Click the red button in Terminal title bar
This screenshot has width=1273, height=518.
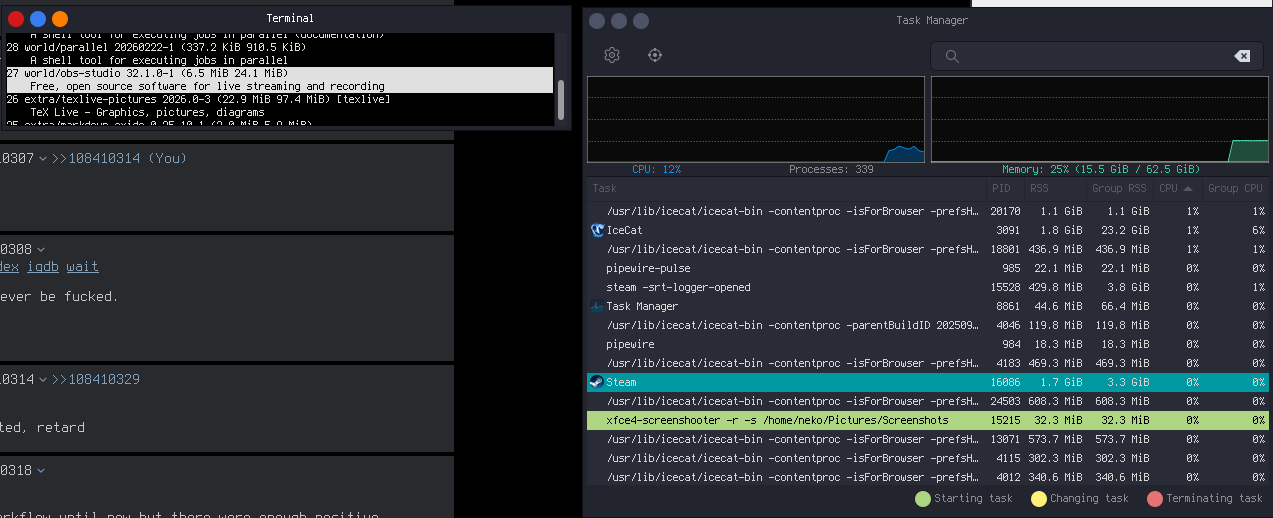(x=16, y=18)
